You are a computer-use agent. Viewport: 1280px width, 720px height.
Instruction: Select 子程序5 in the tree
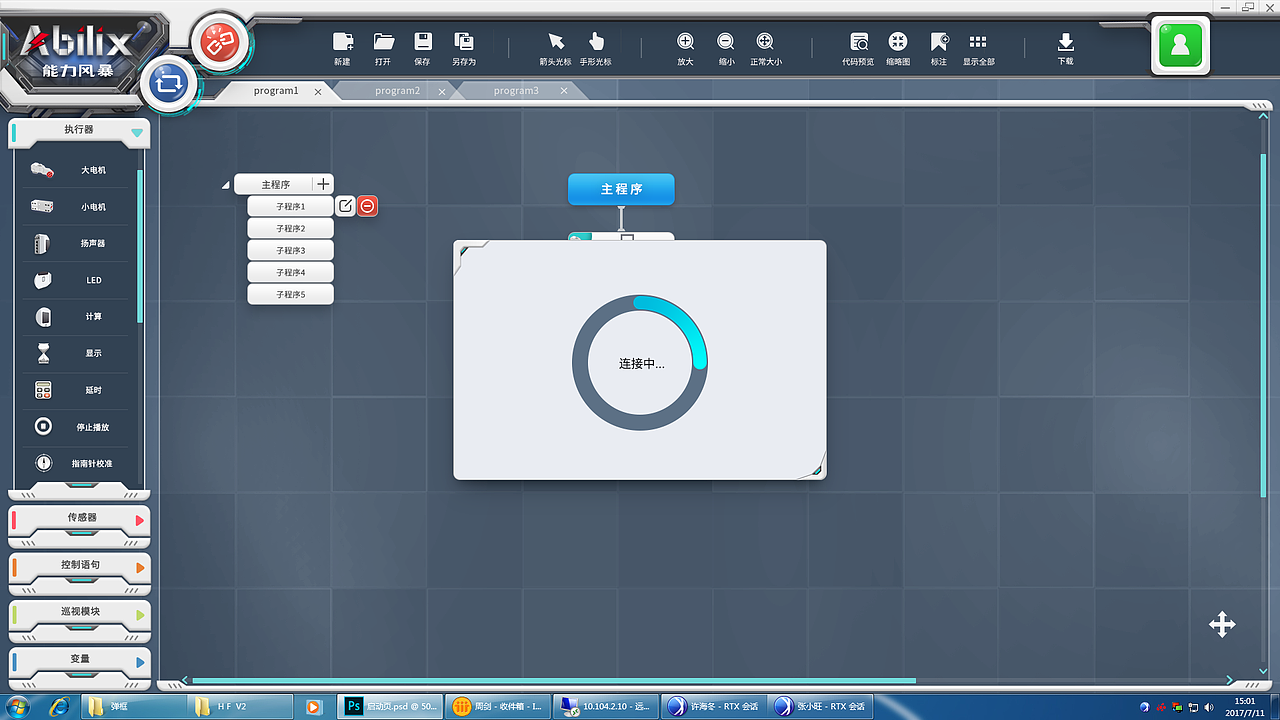[x=290, y=294]
